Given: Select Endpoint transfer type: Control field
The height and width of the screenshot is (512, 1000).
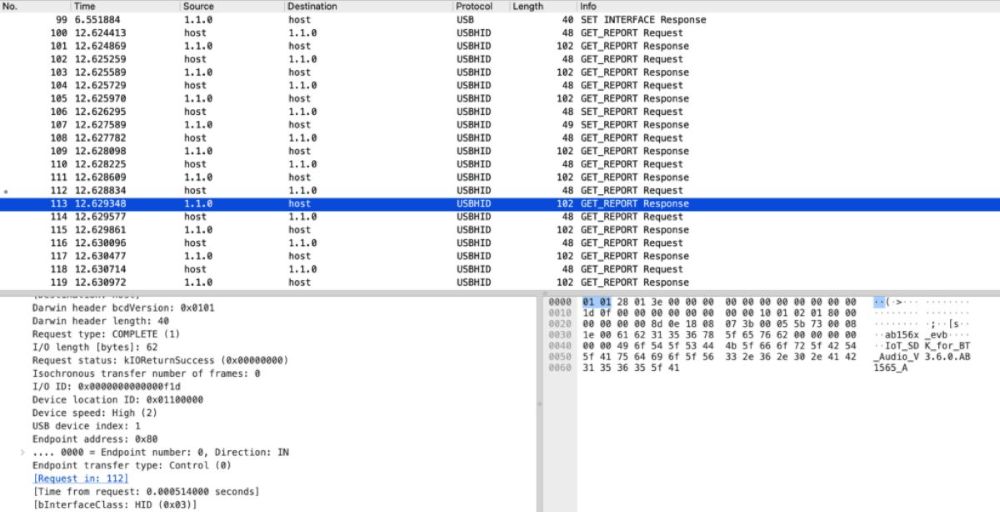Looking at the screenshot, I should (x=131, y=465).
